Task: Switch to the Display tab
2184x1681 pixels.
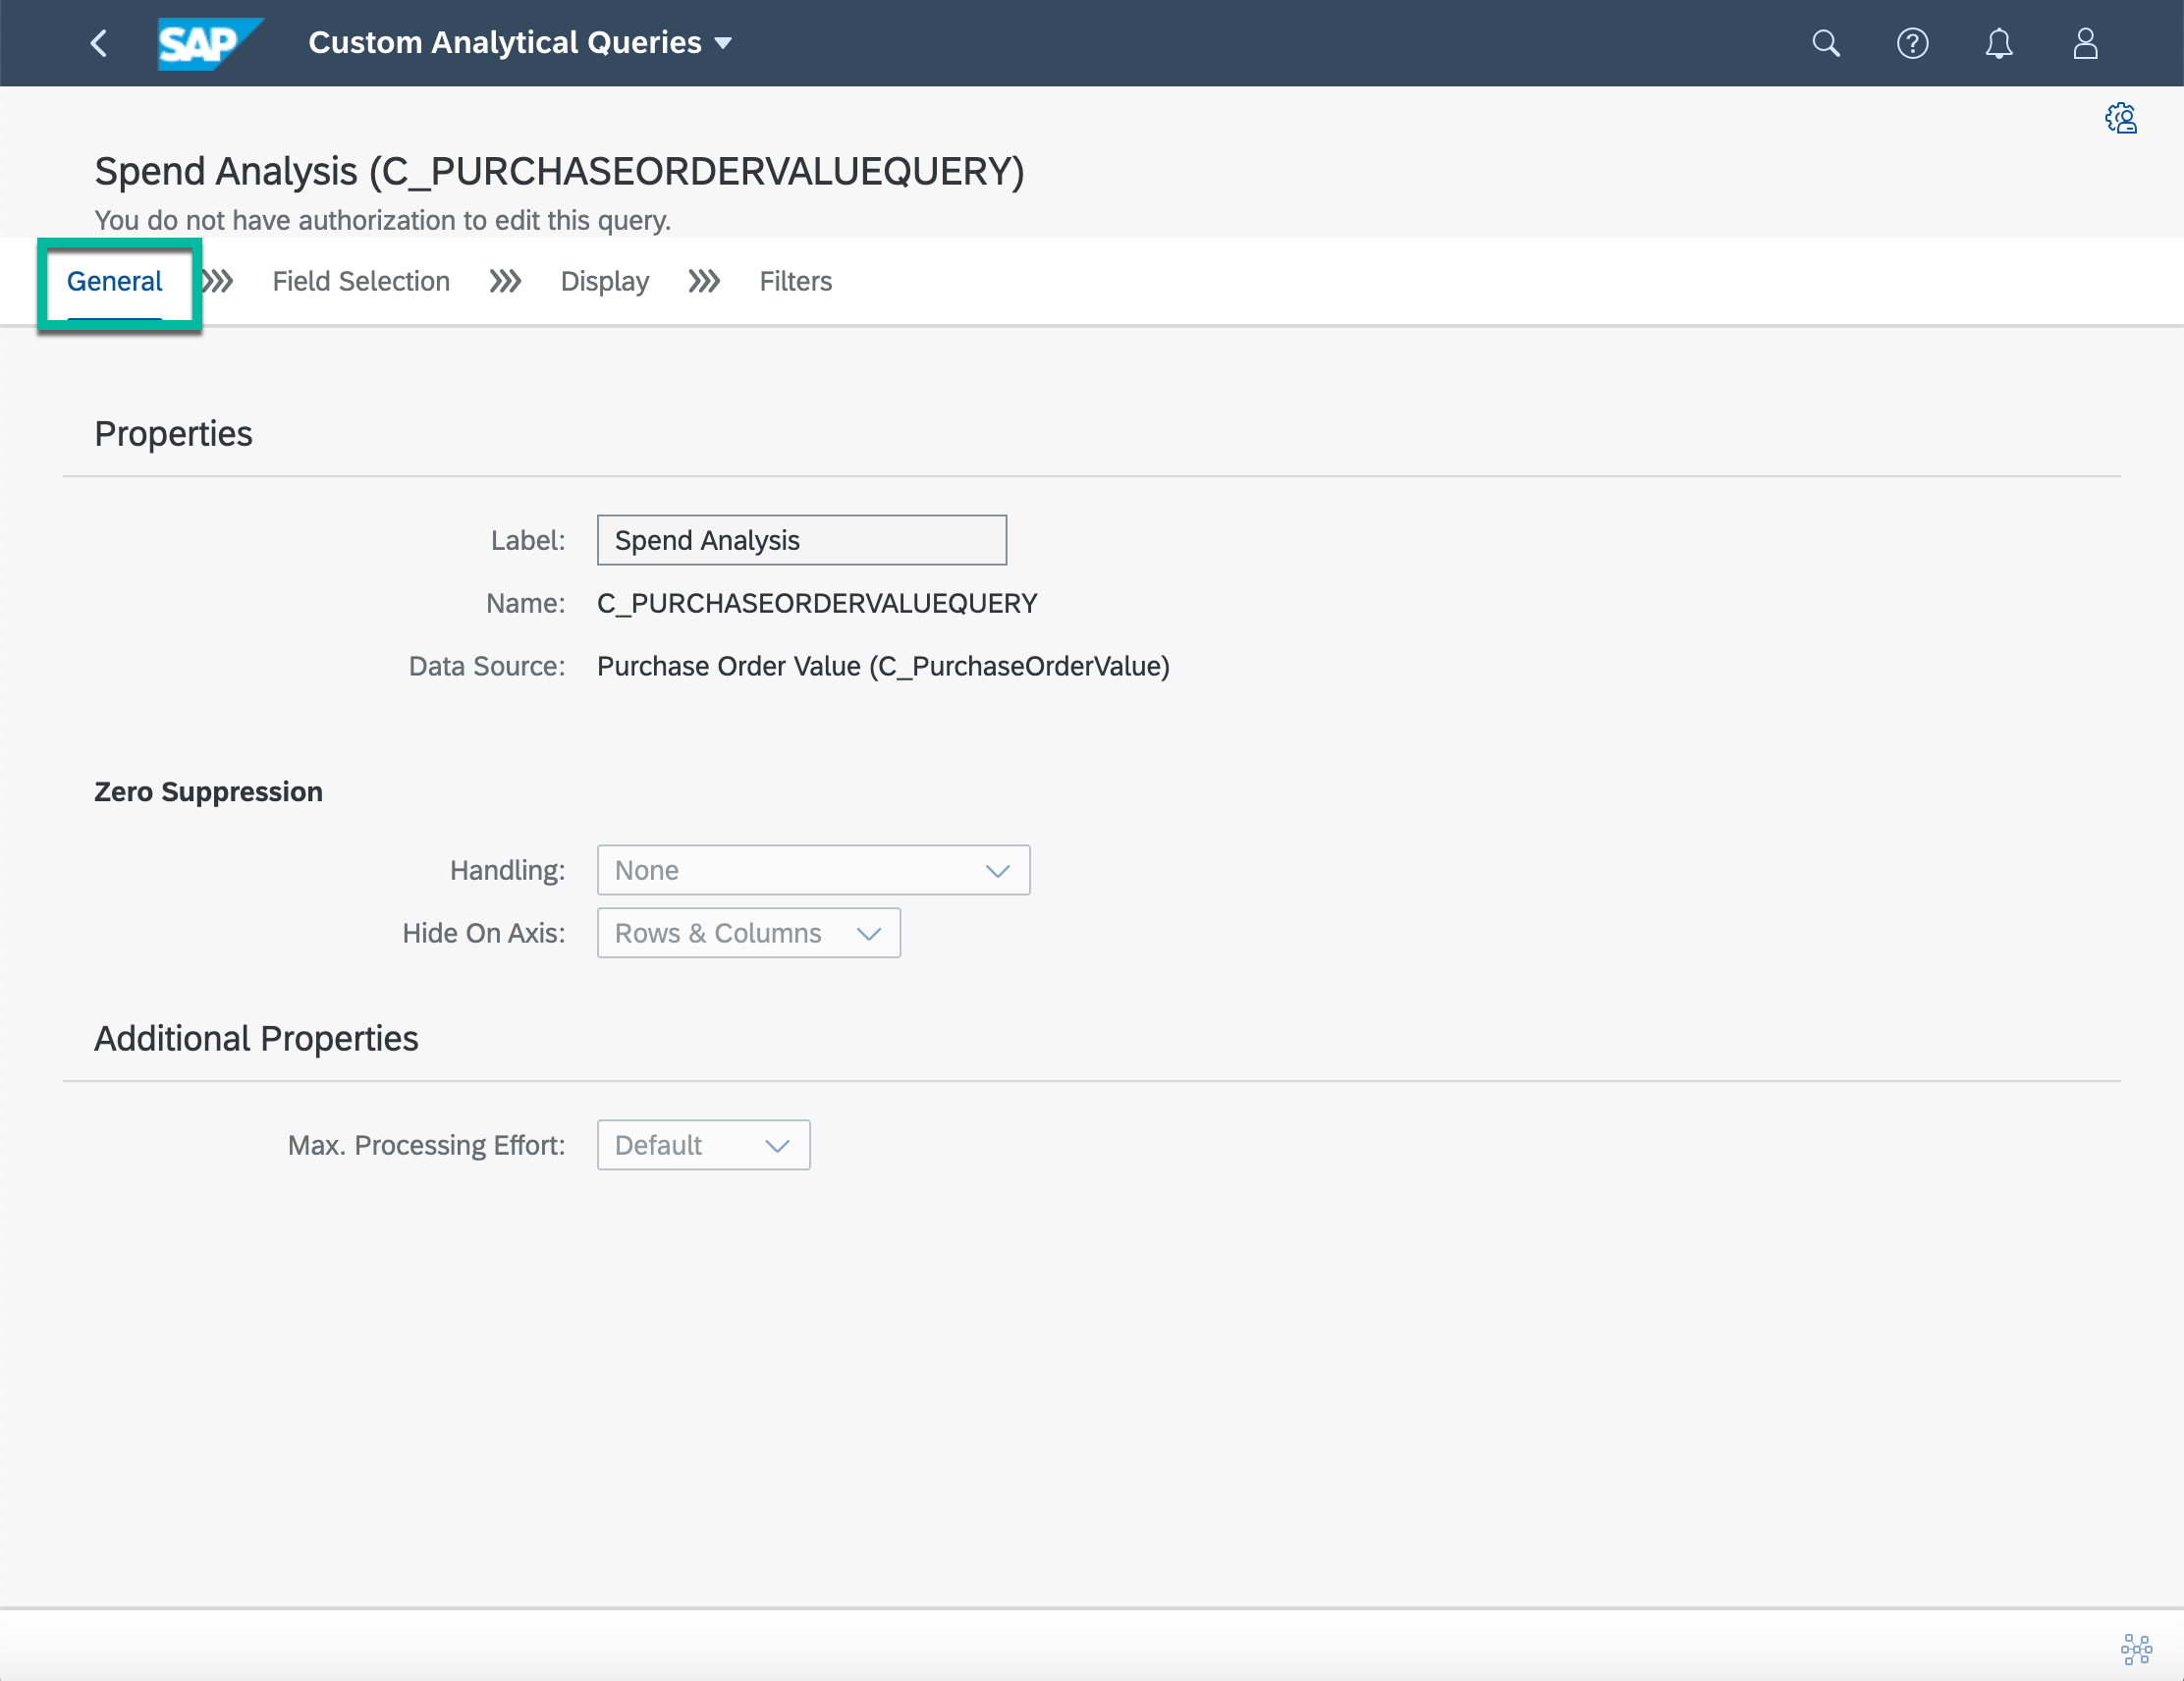Action: click(x=604, y=281)
